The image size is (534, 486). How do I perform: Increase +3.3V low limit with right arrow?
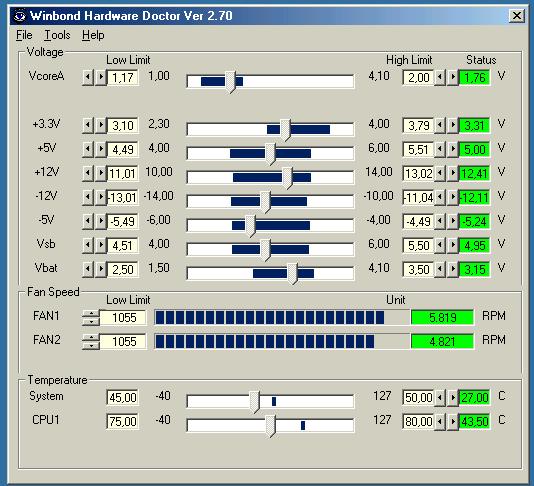click(x=101, y=126)
